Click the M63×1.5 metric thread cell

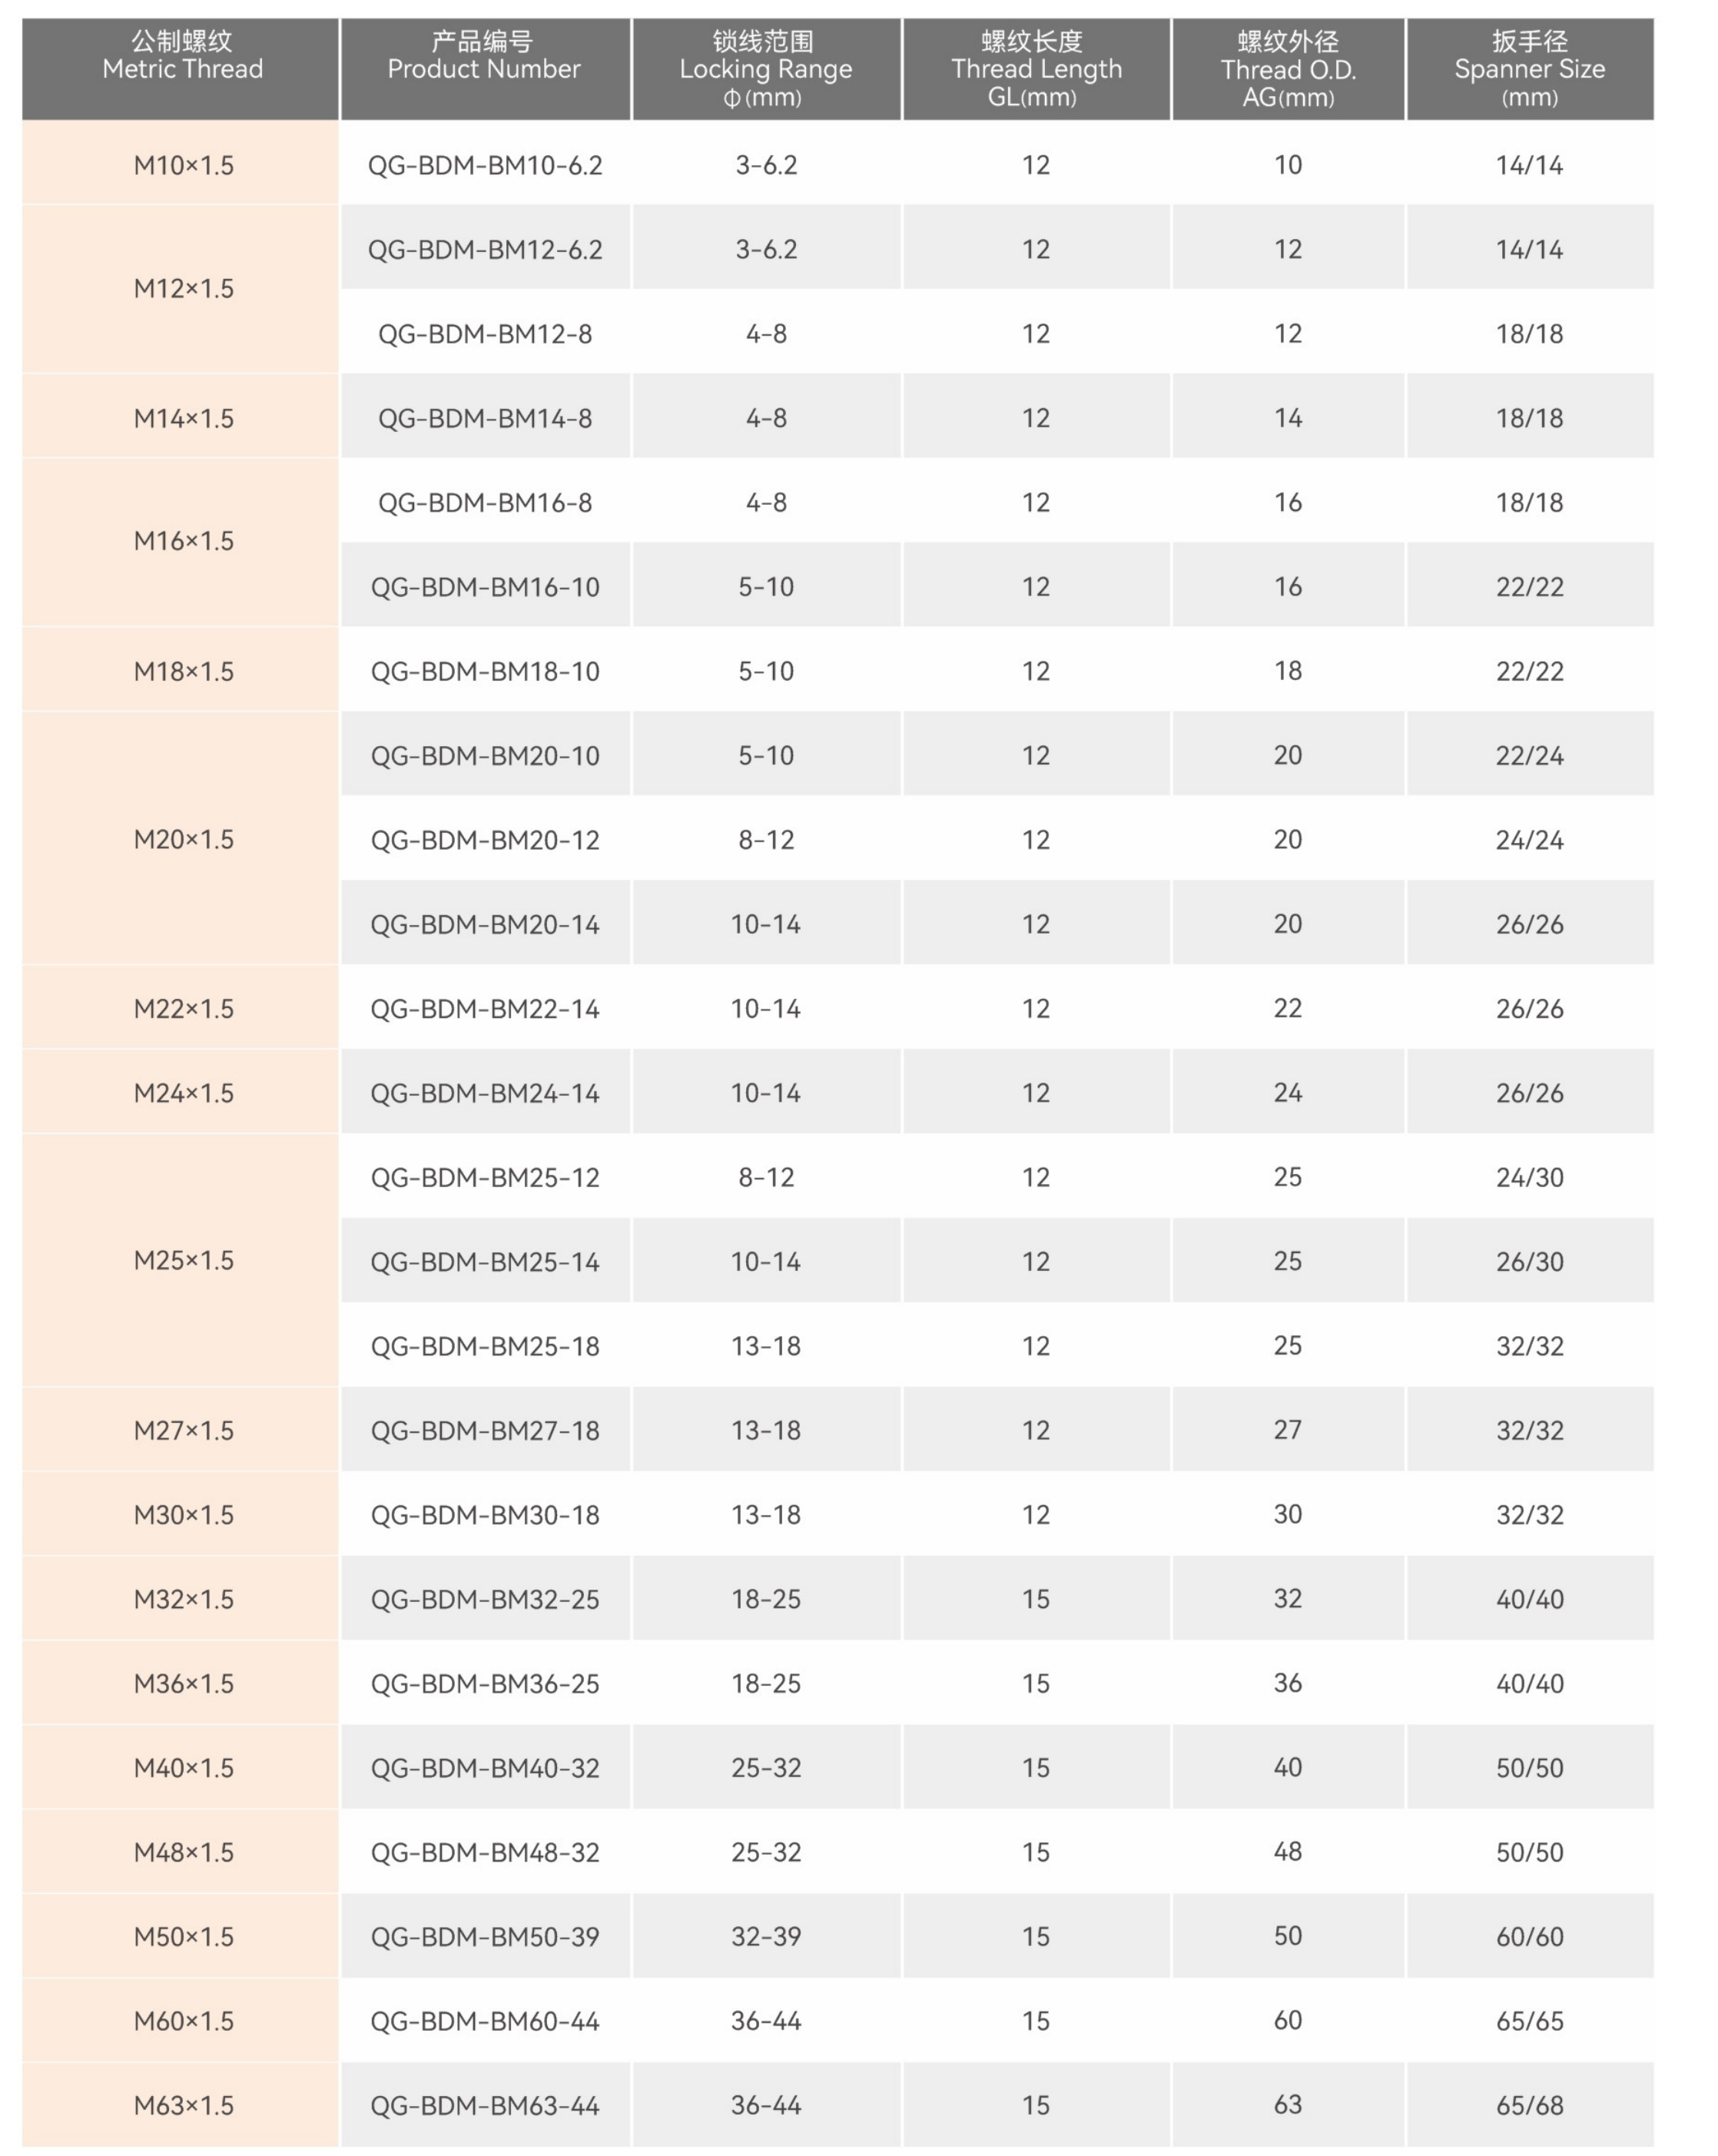pyautogui.click(x=183, y=2105)
